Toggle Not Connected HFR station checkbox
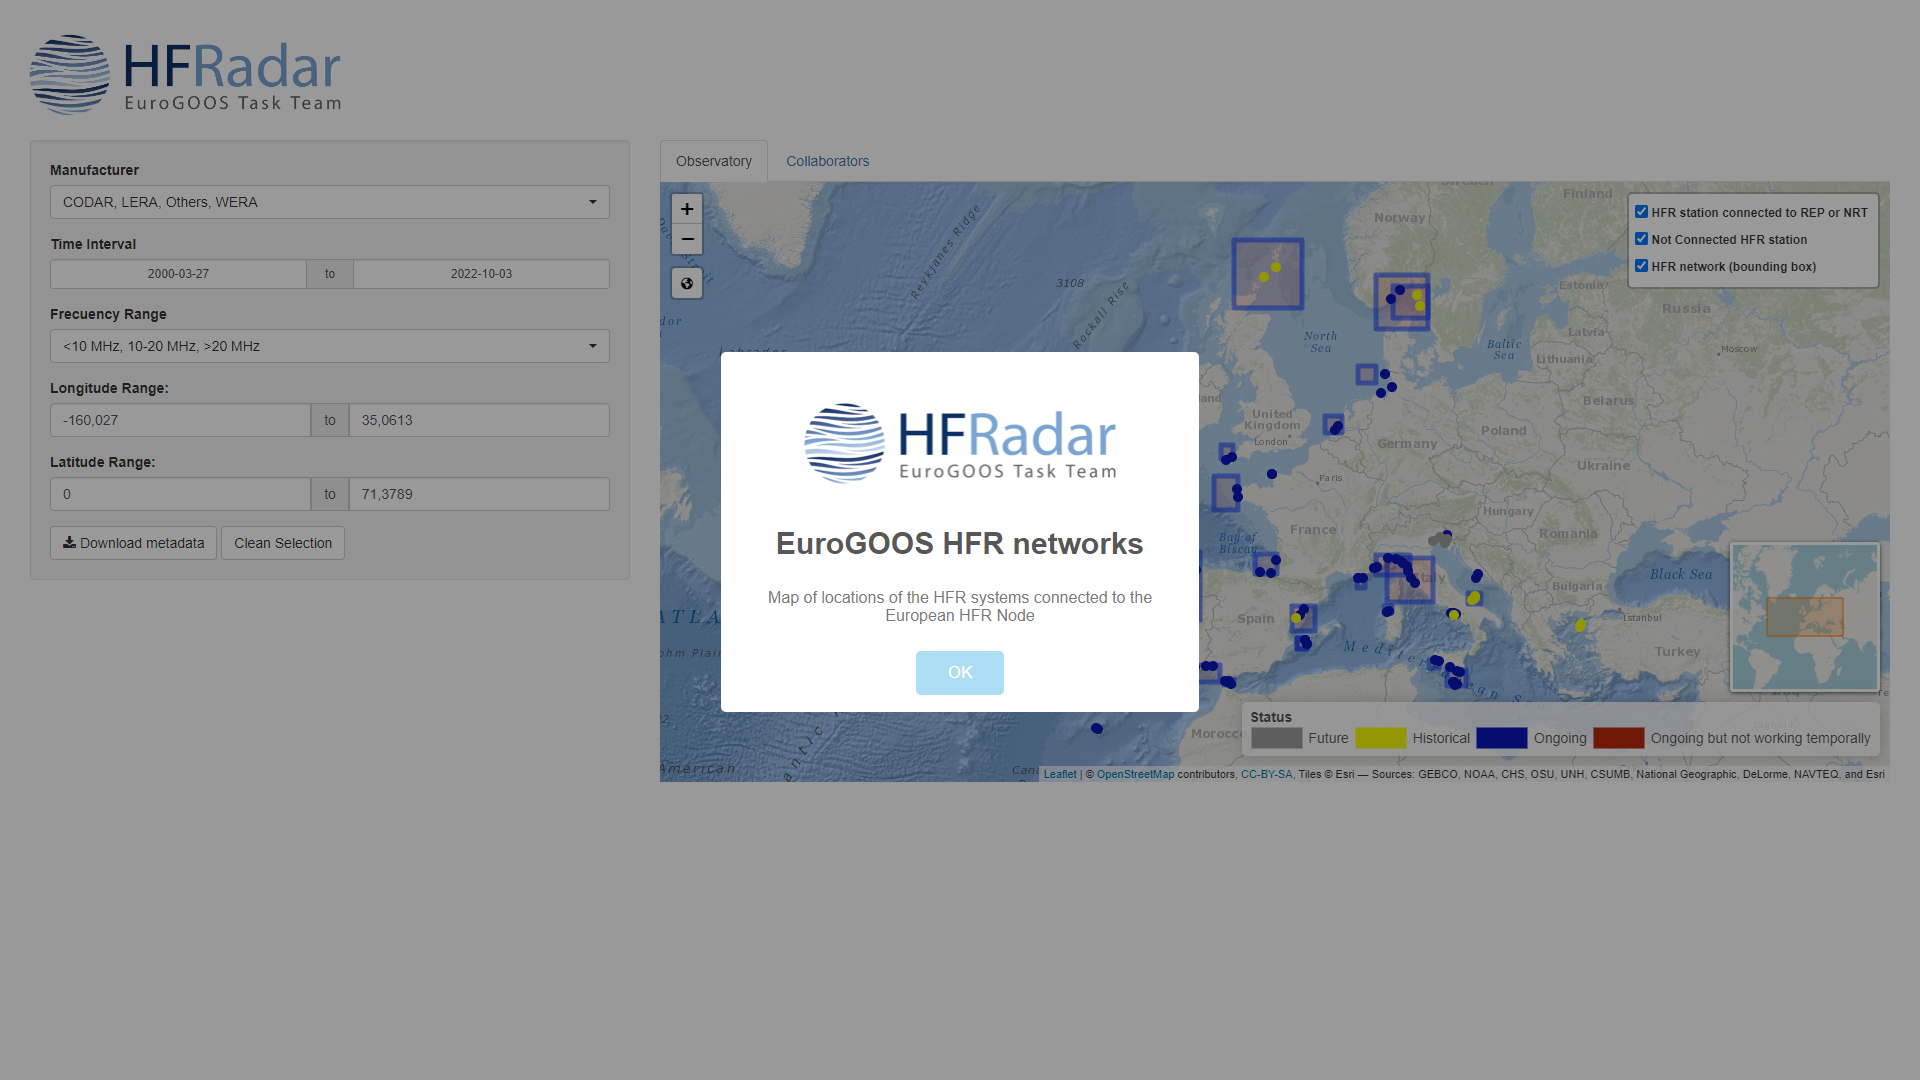Viewport: 1920px width, 1080px height. click(x=1641, y=239)
